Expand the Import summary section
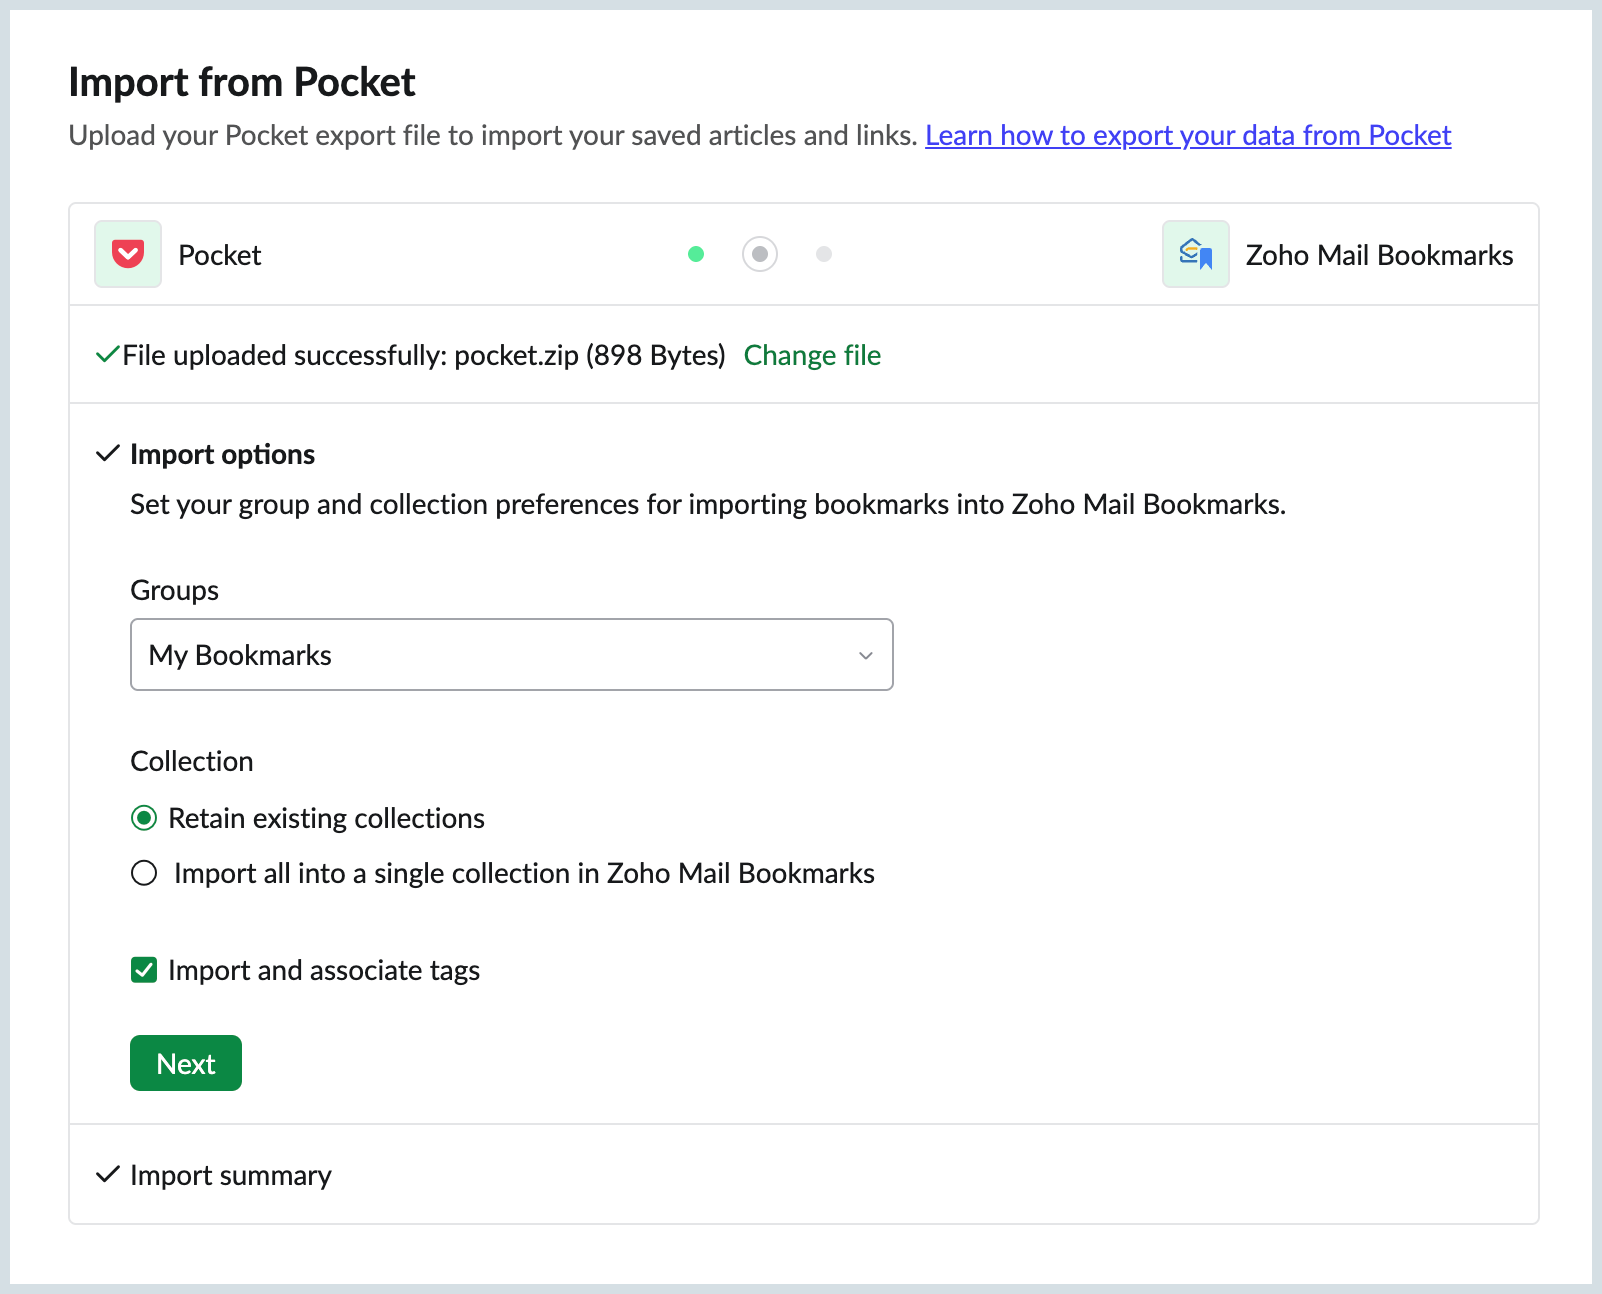This screenshot has height=1294, width=1602. coord(230,1175)
